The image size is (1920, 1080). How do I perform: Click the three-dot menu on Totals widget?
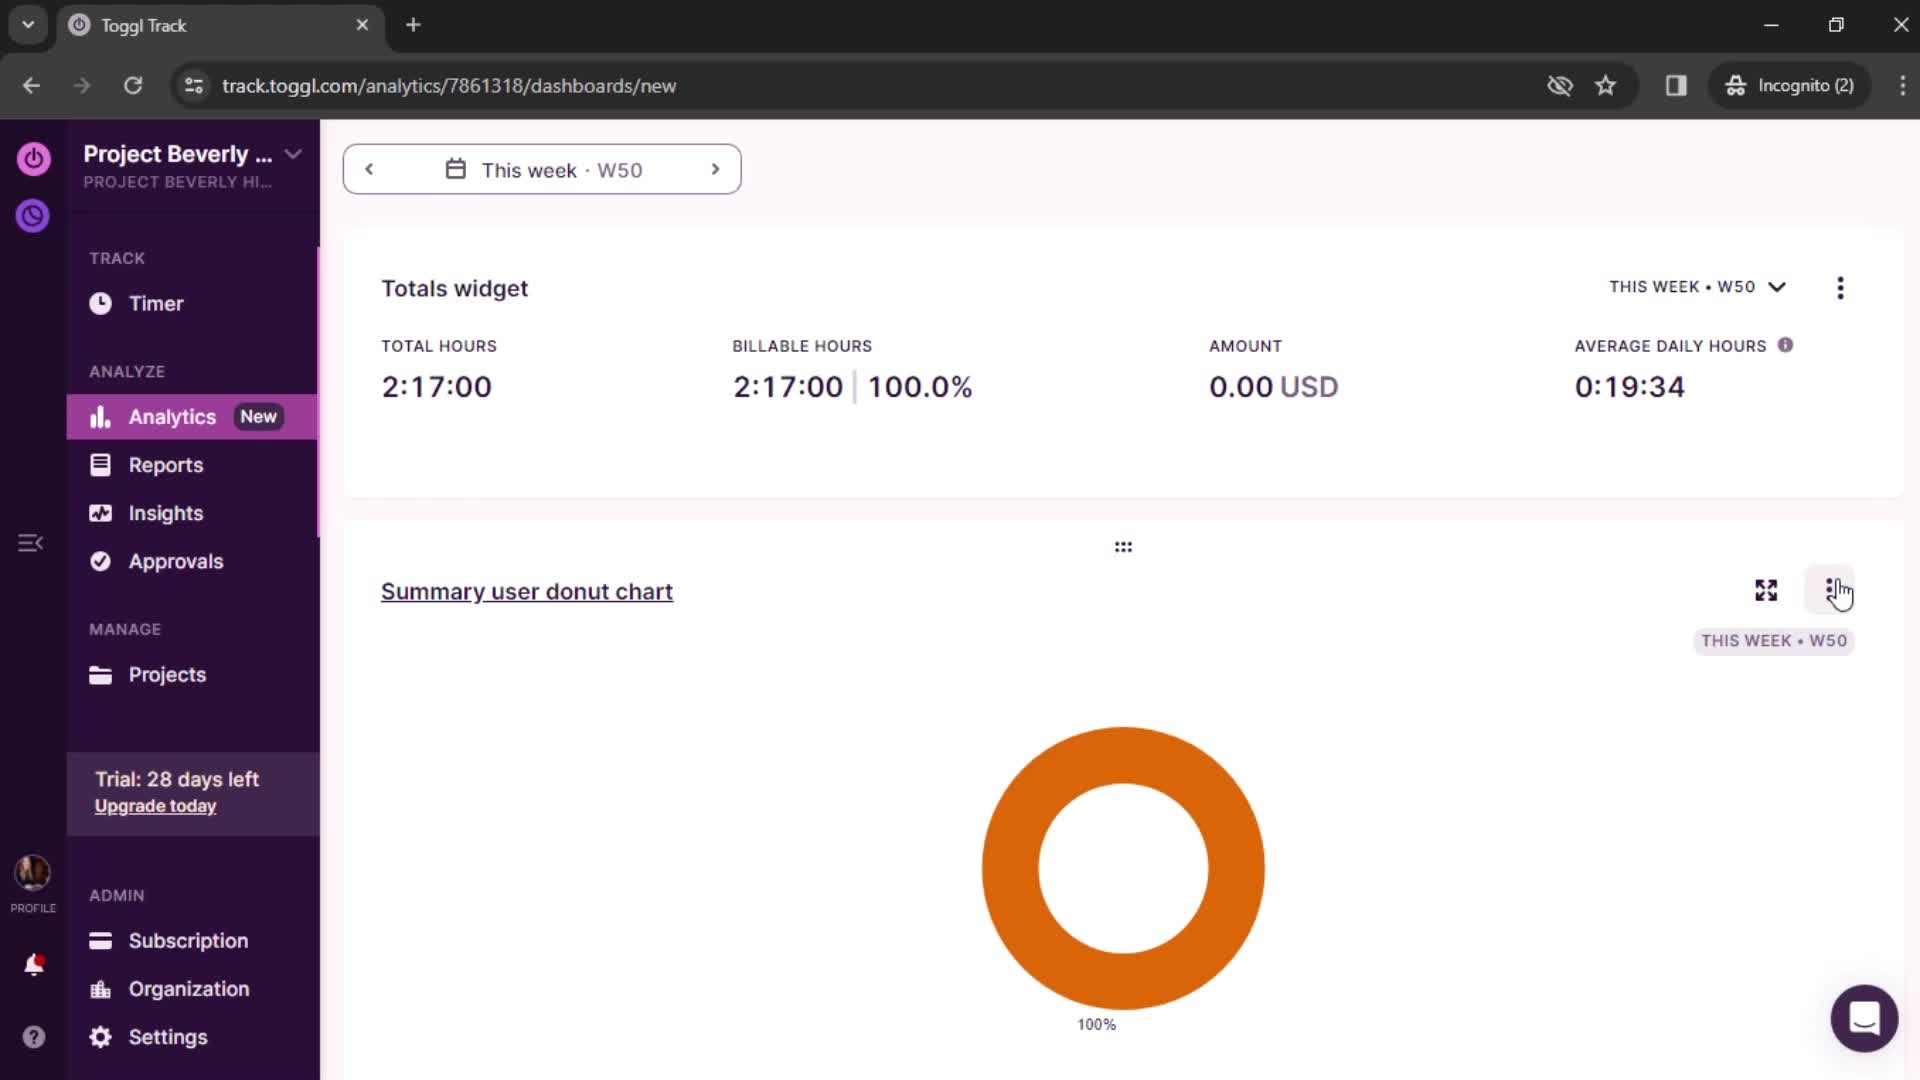[x=1840, y=287]
